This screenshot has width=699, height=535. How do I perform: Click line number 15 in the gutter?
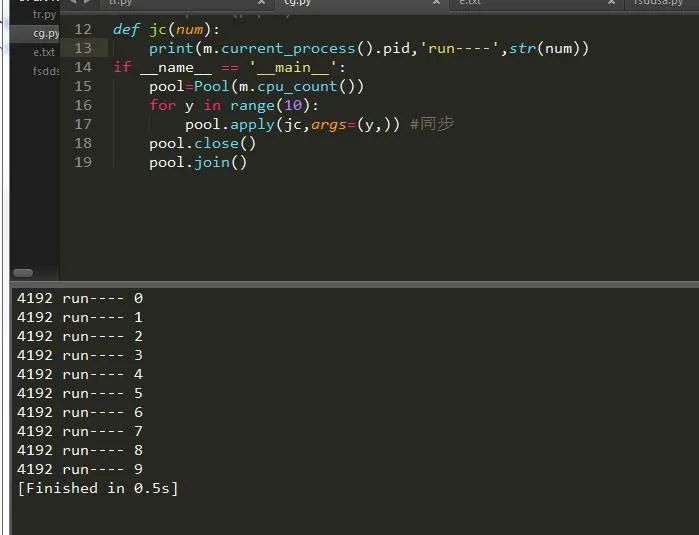coord(82,86)
